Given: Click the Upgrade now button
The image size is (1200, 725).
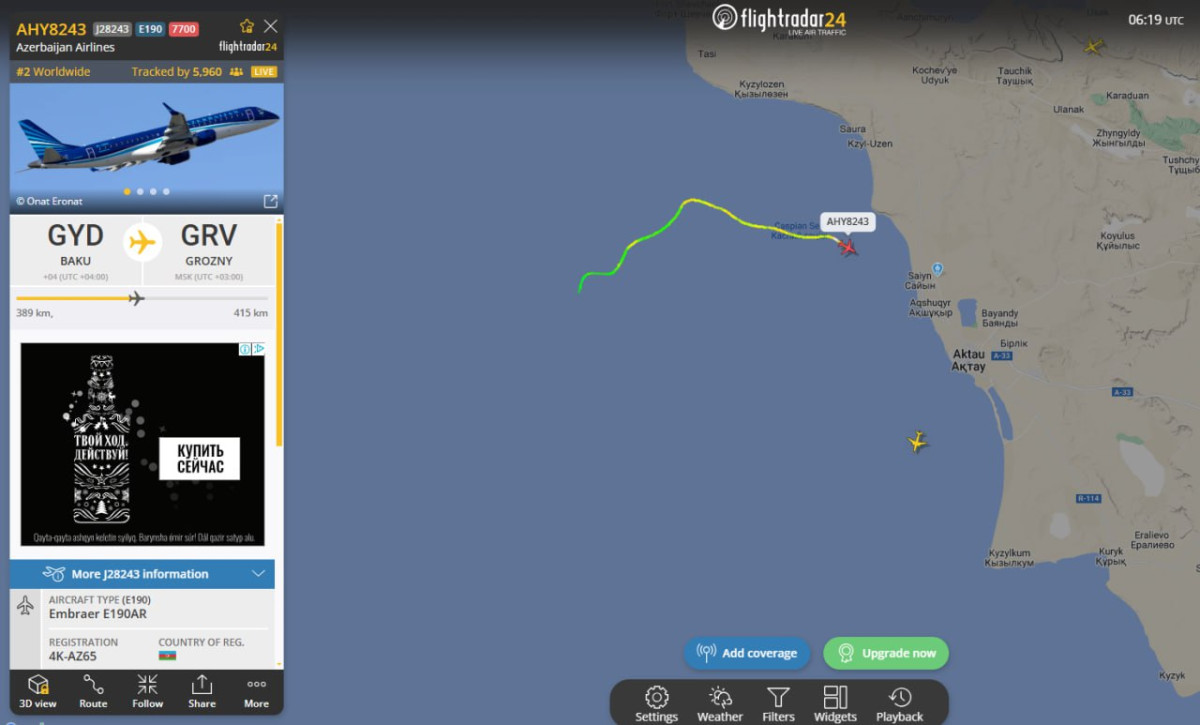Looking at the screenshot, I should (886, 653).
